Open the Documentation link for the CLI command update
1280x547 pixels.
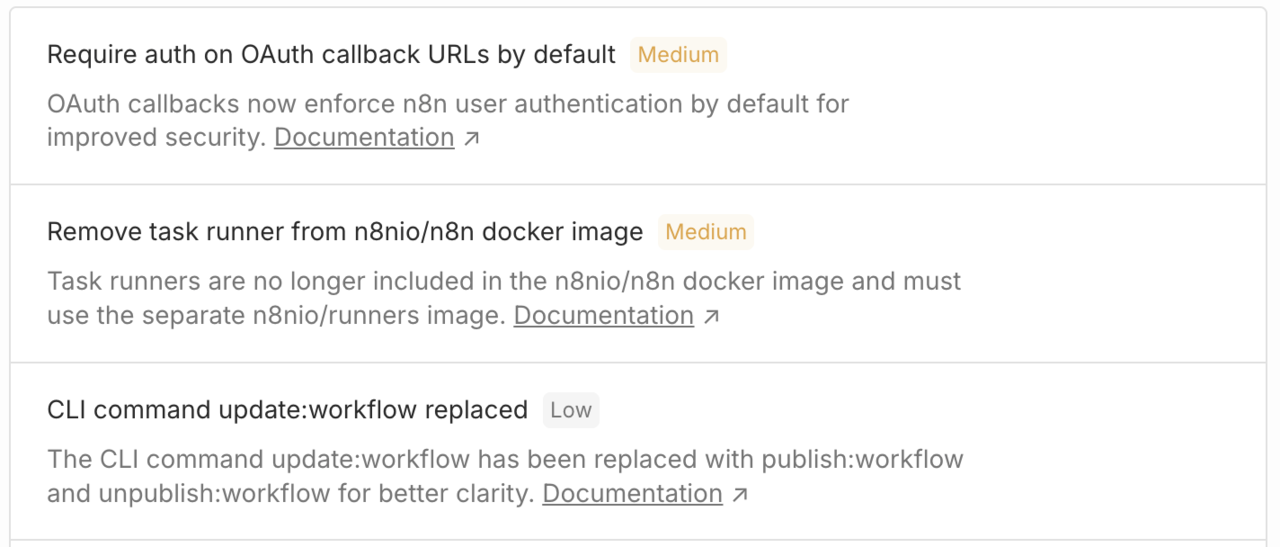pos(632,494)
